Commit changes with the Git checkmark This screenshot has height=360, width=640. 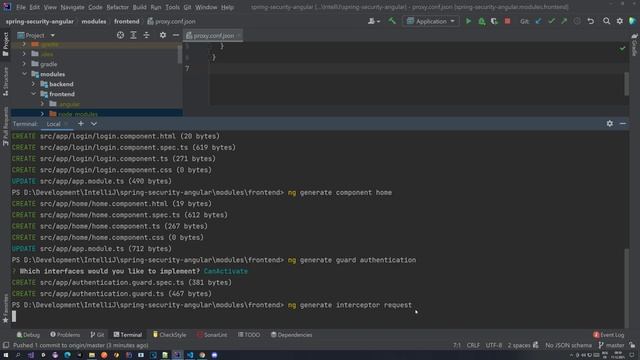click(551, 21)
